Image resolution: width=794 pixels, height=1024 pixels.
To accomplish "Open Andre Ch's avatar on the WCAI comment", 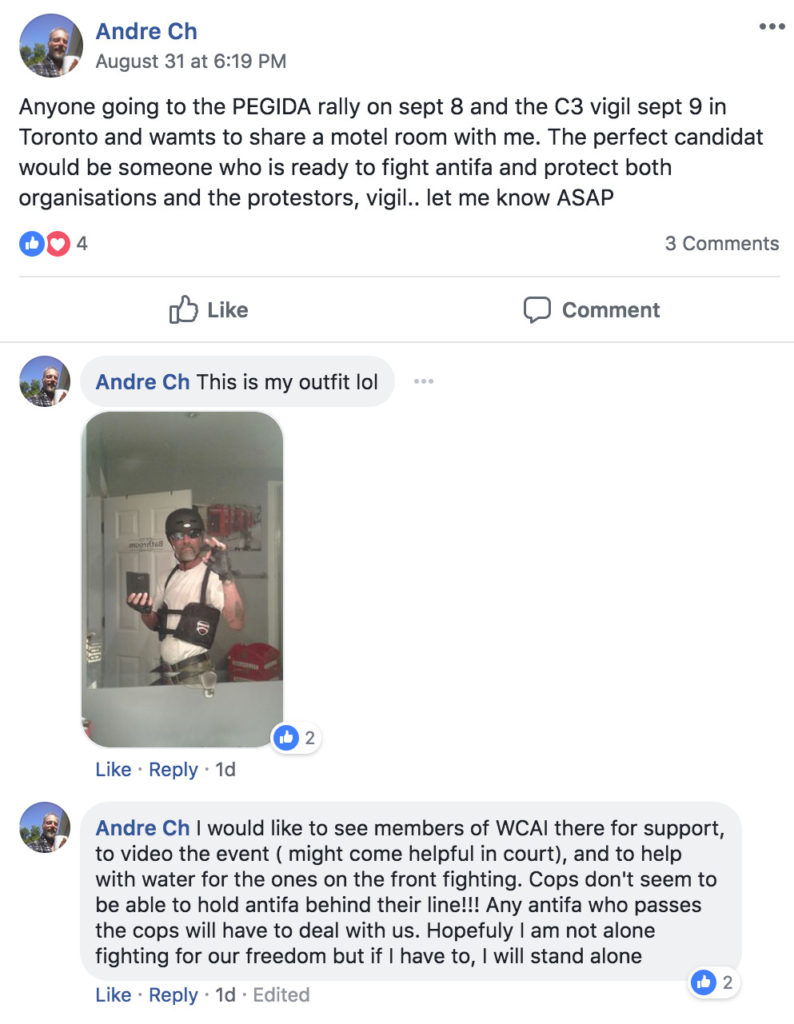I will 44,827.
